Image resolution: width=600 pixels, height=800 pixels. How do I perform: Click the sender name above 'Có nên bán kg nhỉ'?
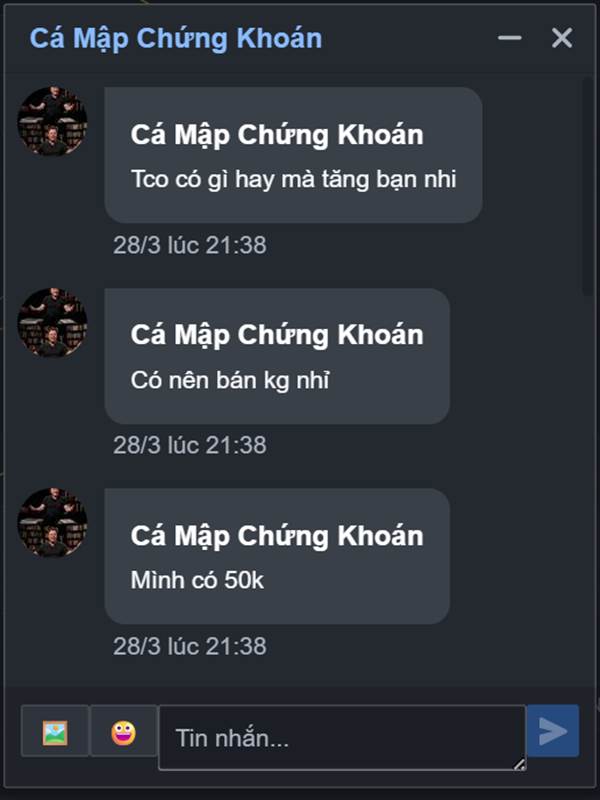point(277,335)
